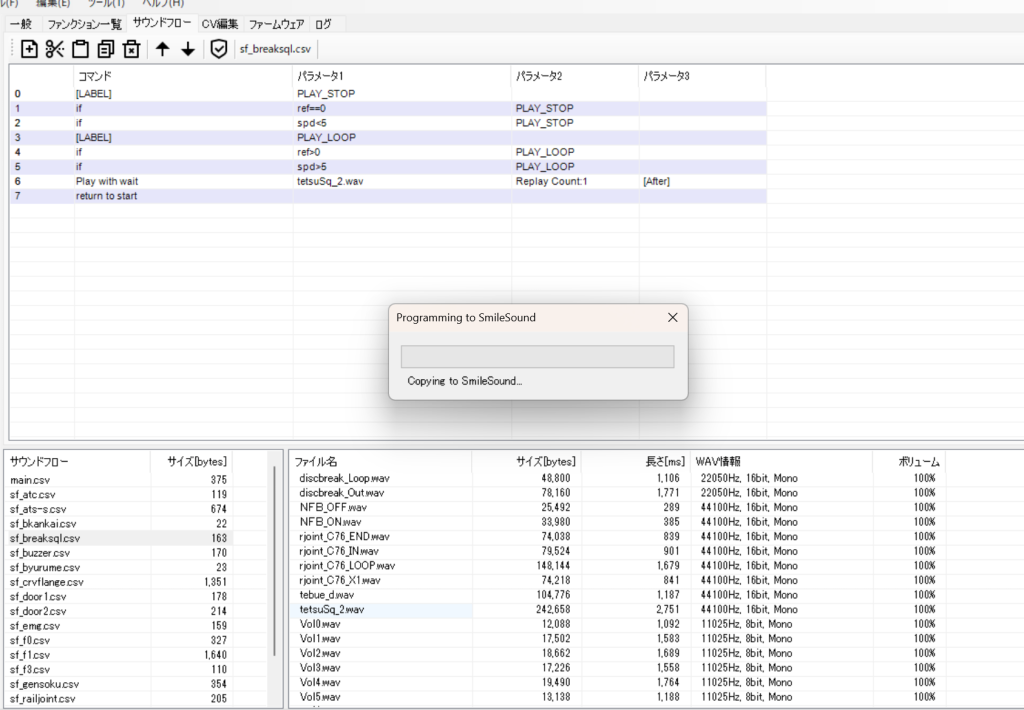Click the copy icon in toolbar
The width and height of the screenshot is (1024, 710).
106,49
